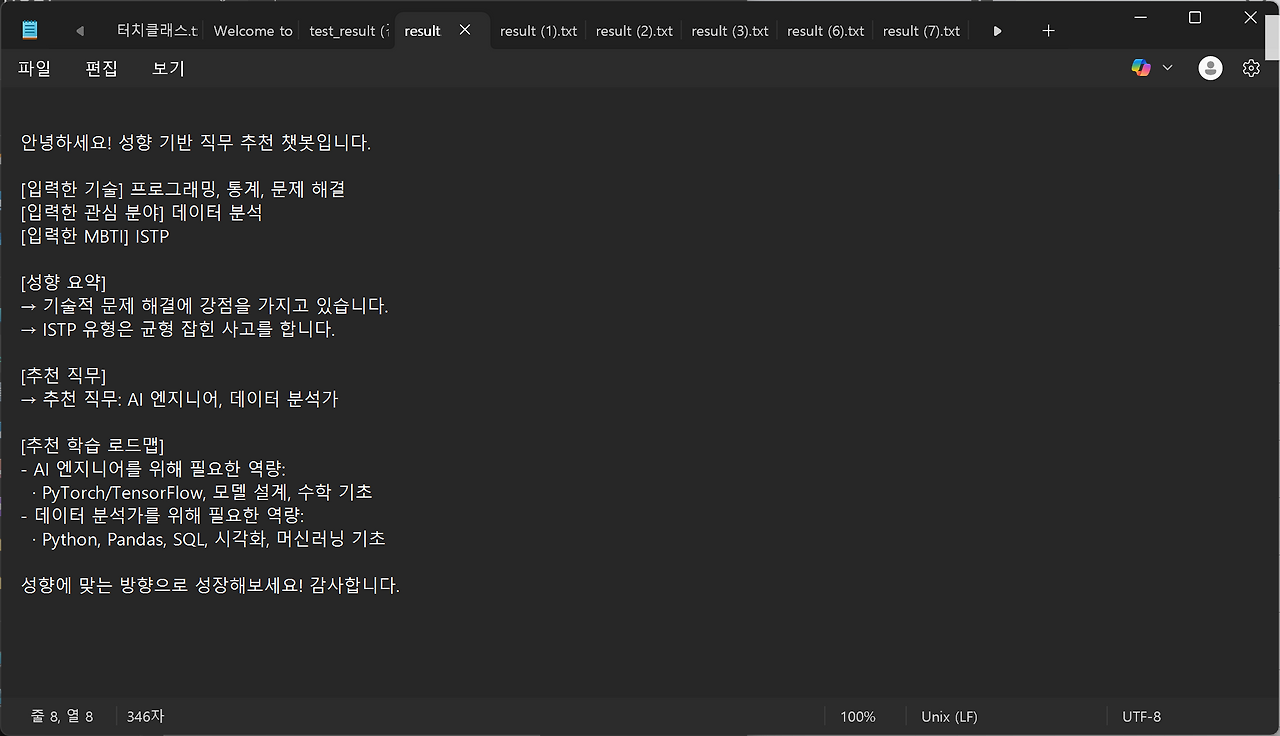Click the UTF-8 encoding indicator

point(1141,716)
